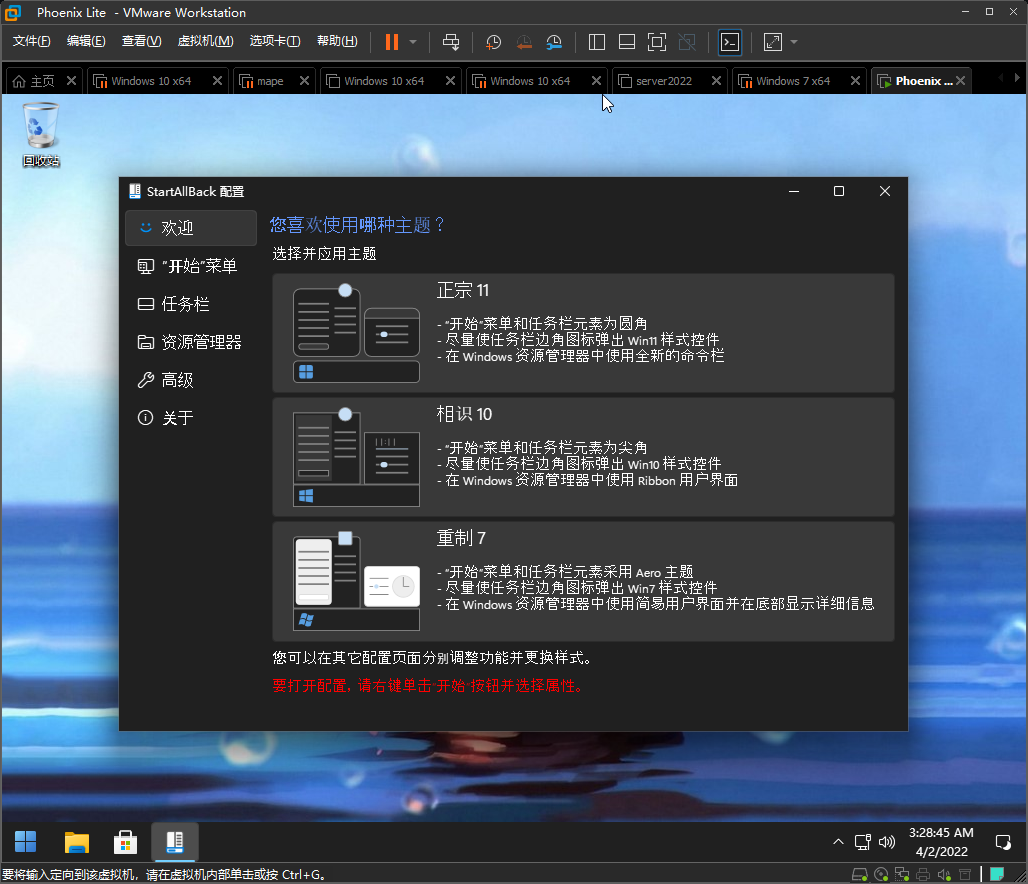Show hidden system tray icons chevron

[x=838, y=842]
